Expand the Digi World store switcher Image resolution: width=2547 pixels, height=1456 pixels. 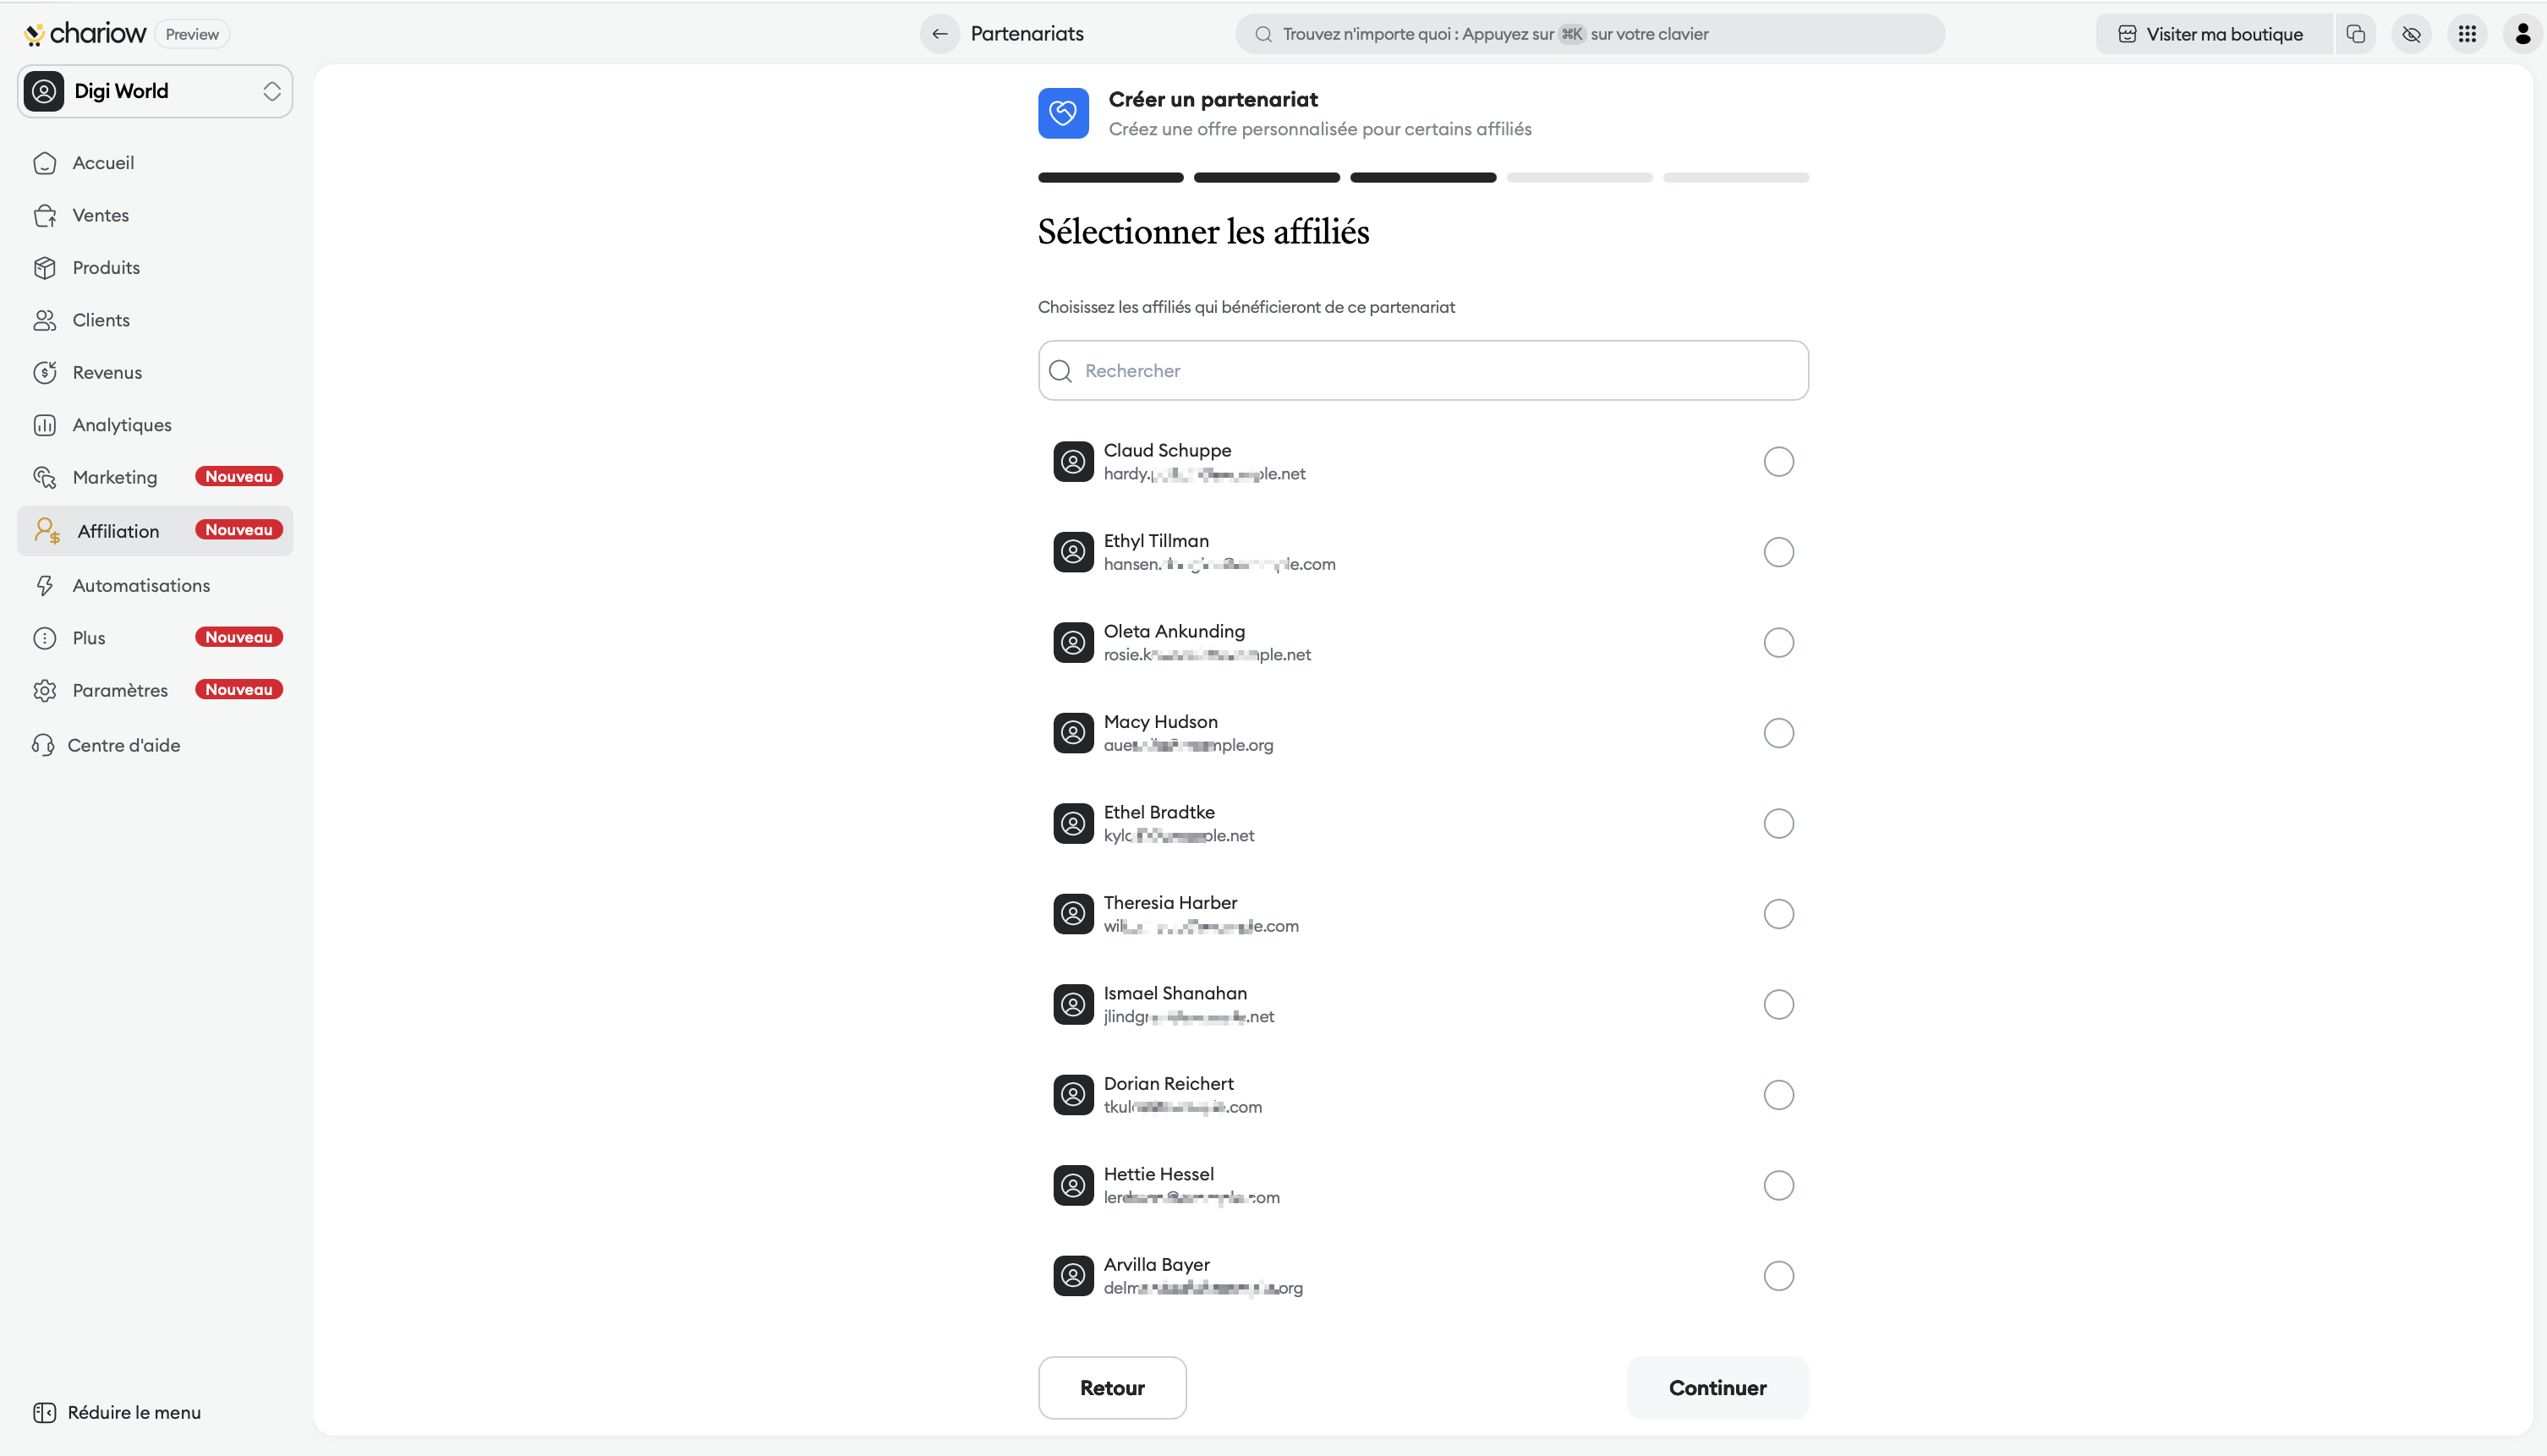tap(155, 91)
